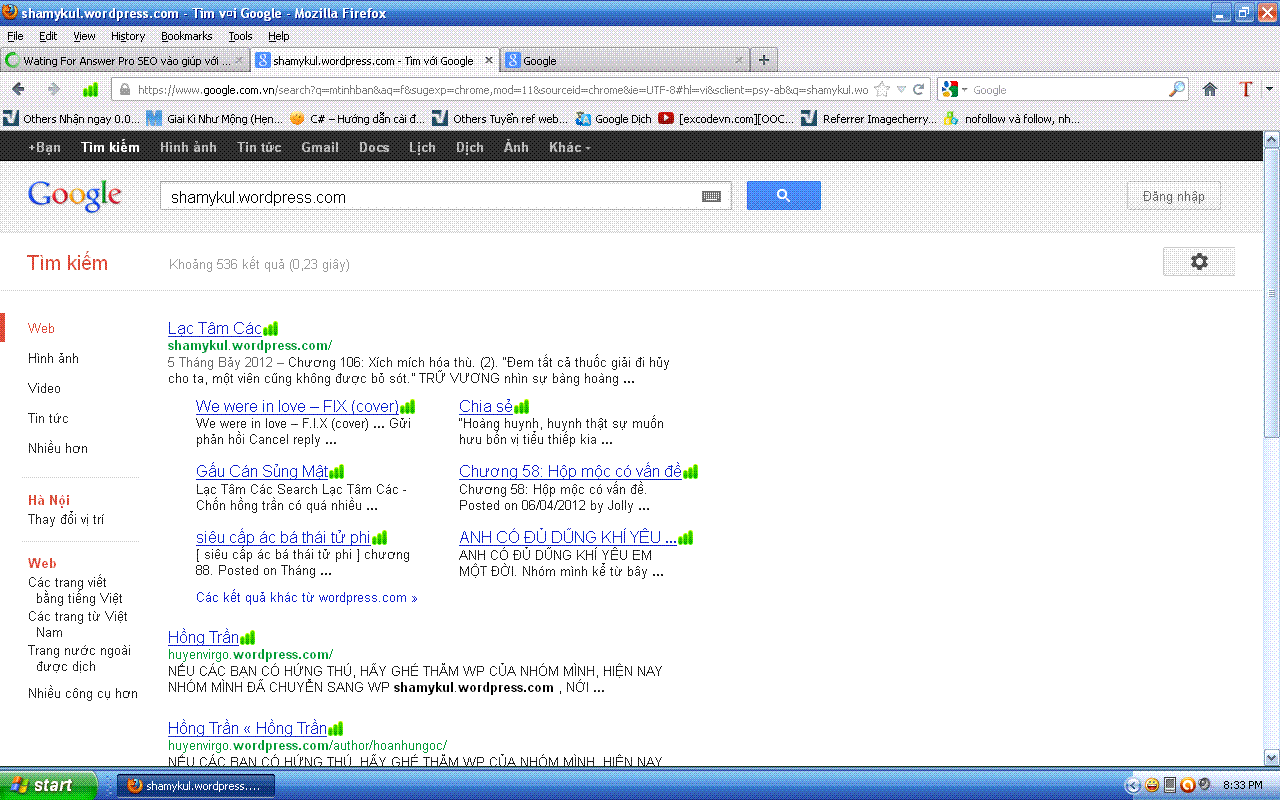Open Các kết quả khác từ wordpress.com link
Screen dimensions: 1280x800
[307, 597]
